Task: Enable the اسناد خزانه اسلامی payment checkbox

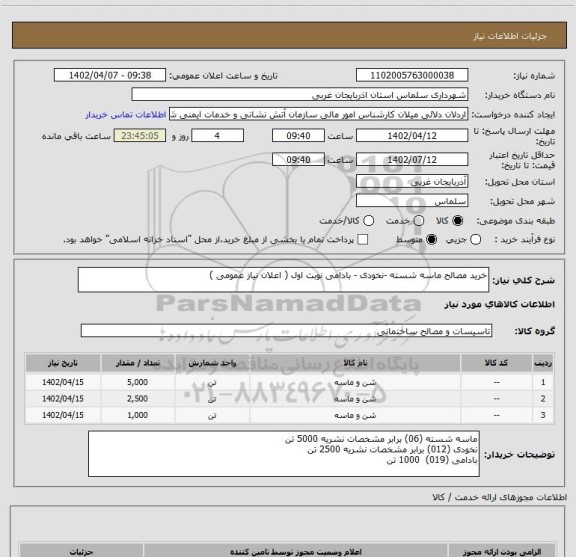Action: pyautogui.click(x=363, y=240)
